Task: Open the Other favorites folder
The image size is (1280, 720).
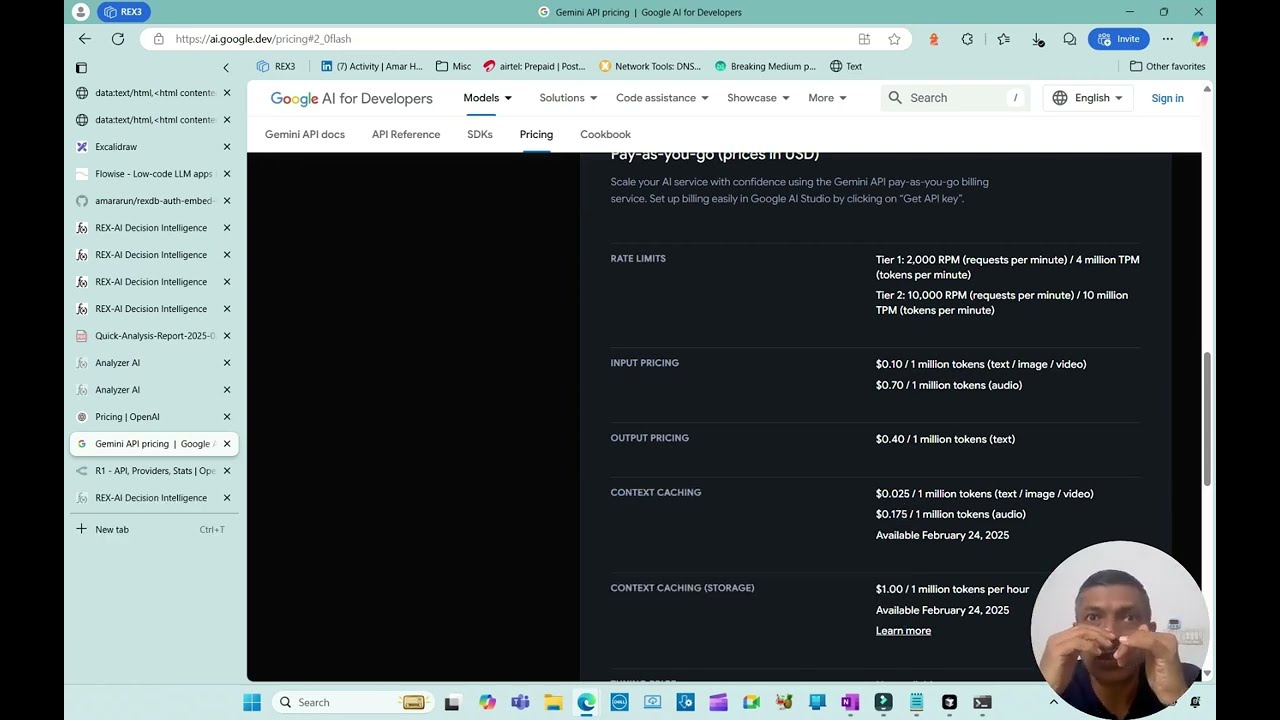Action: click(1168, 67)
